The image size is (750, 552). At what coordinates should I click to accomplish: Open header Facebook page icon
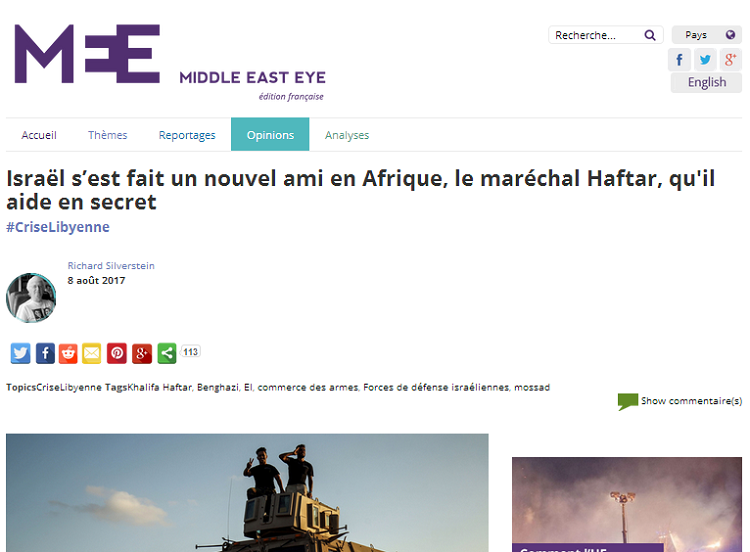(680, 59)
